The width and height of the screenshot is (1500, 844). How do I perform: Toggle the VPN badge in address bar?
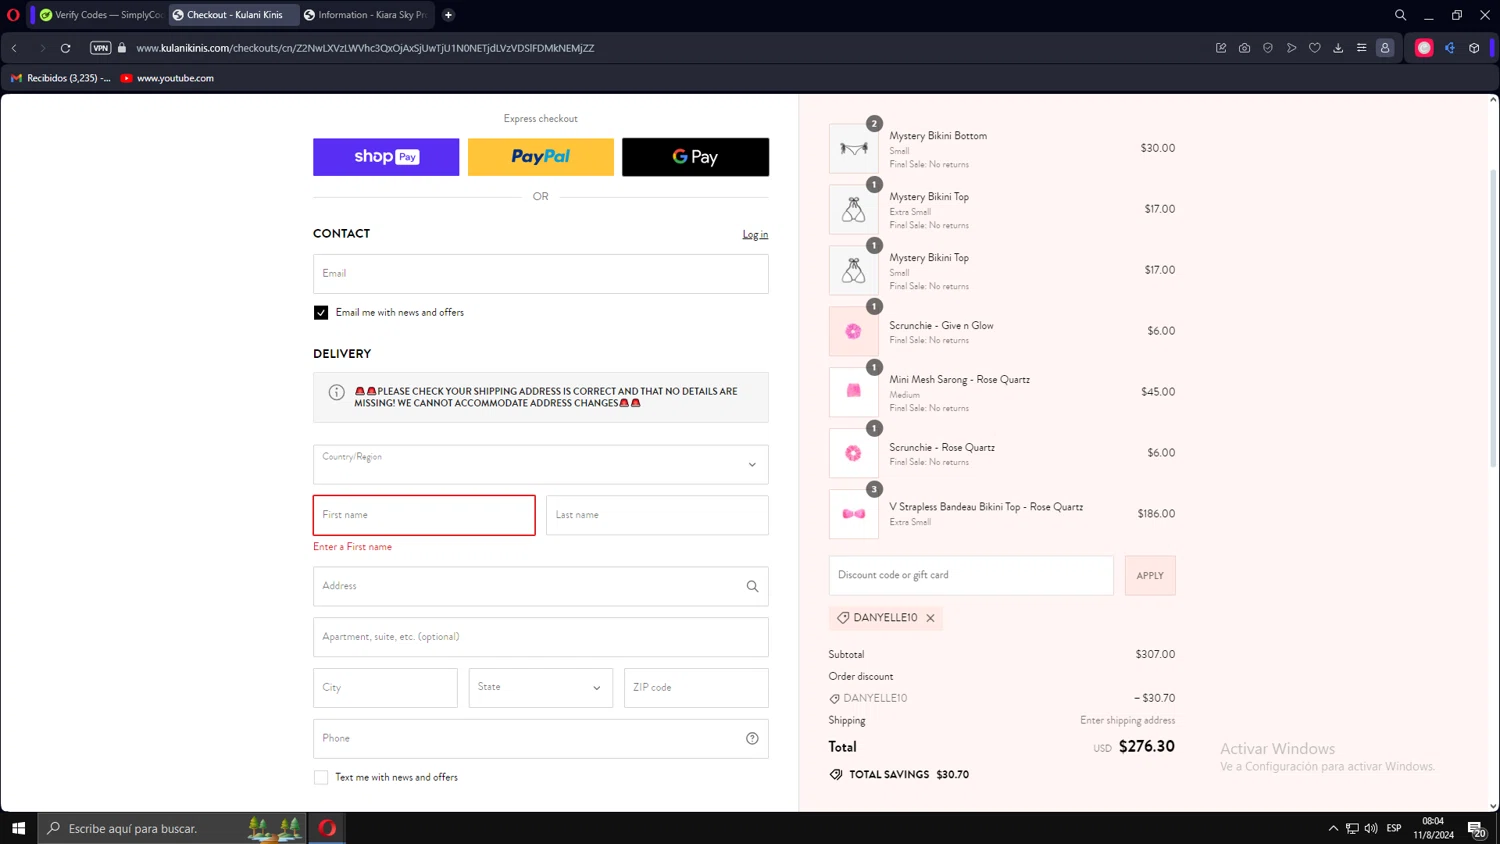pos(101,48)
